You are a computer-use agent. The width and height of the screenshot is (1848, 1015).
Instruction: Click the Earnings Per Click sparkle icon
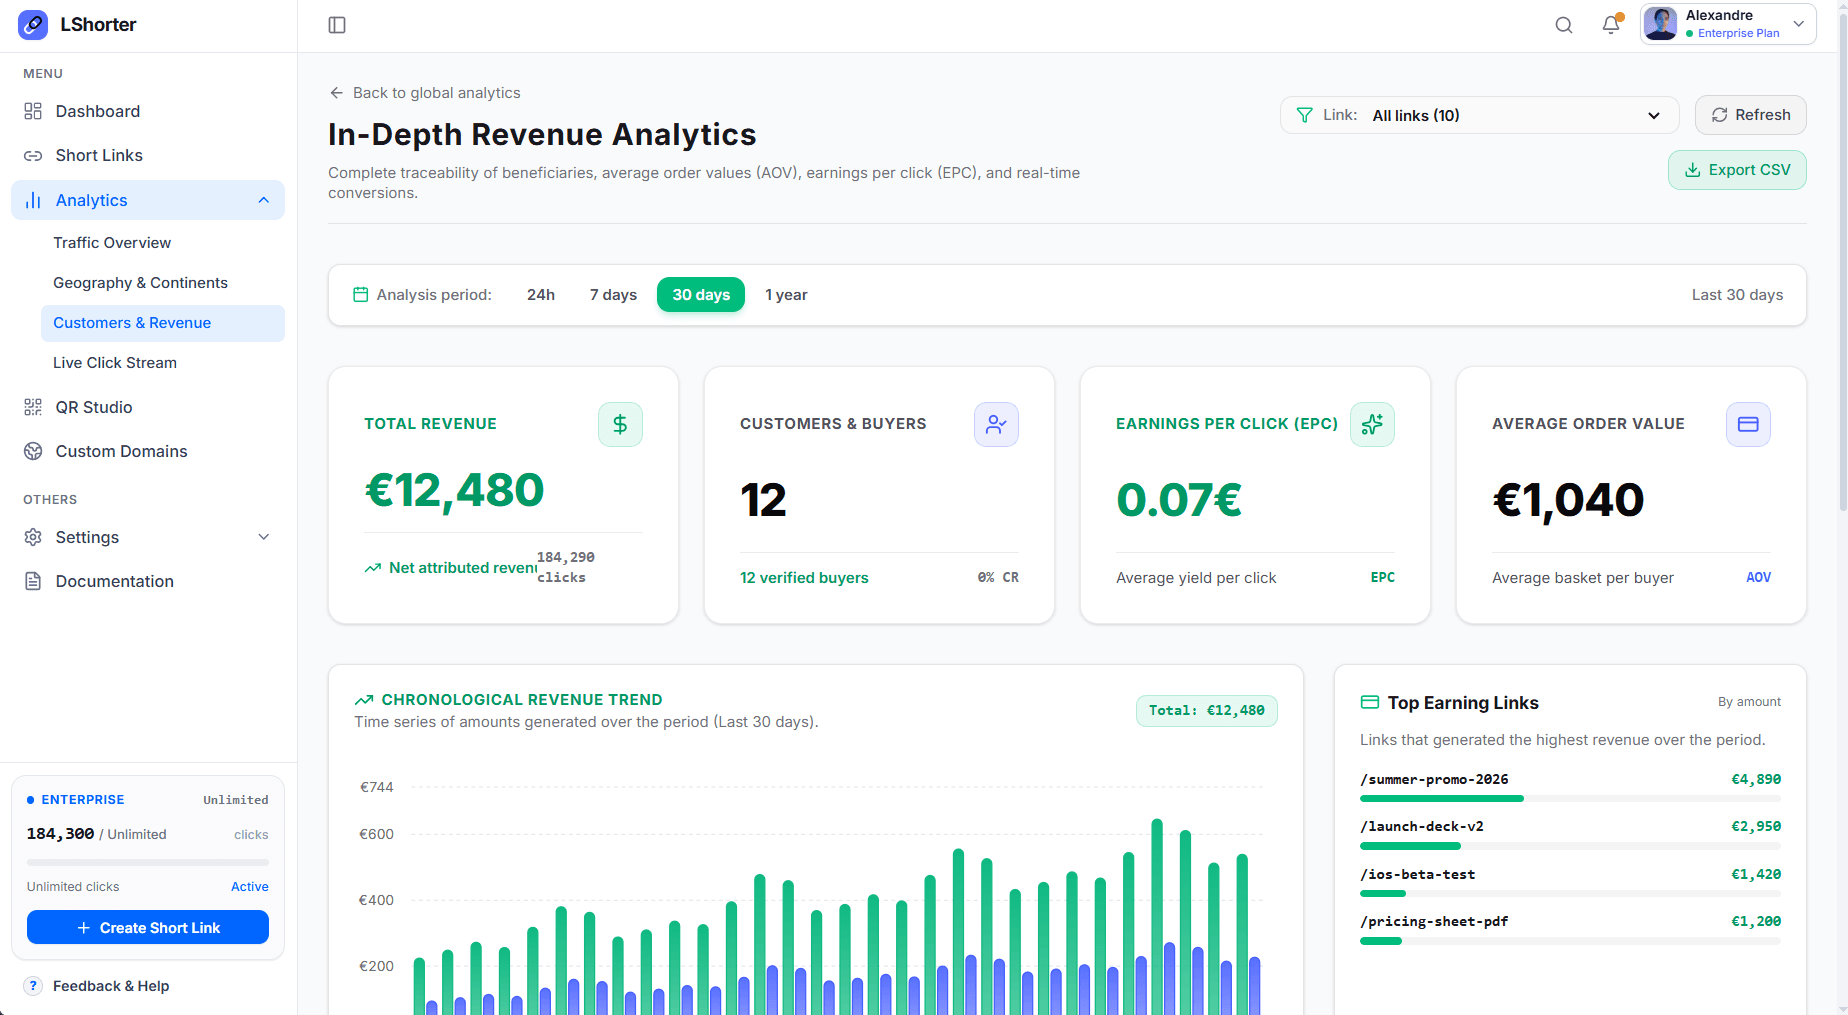click(1372, 424)
